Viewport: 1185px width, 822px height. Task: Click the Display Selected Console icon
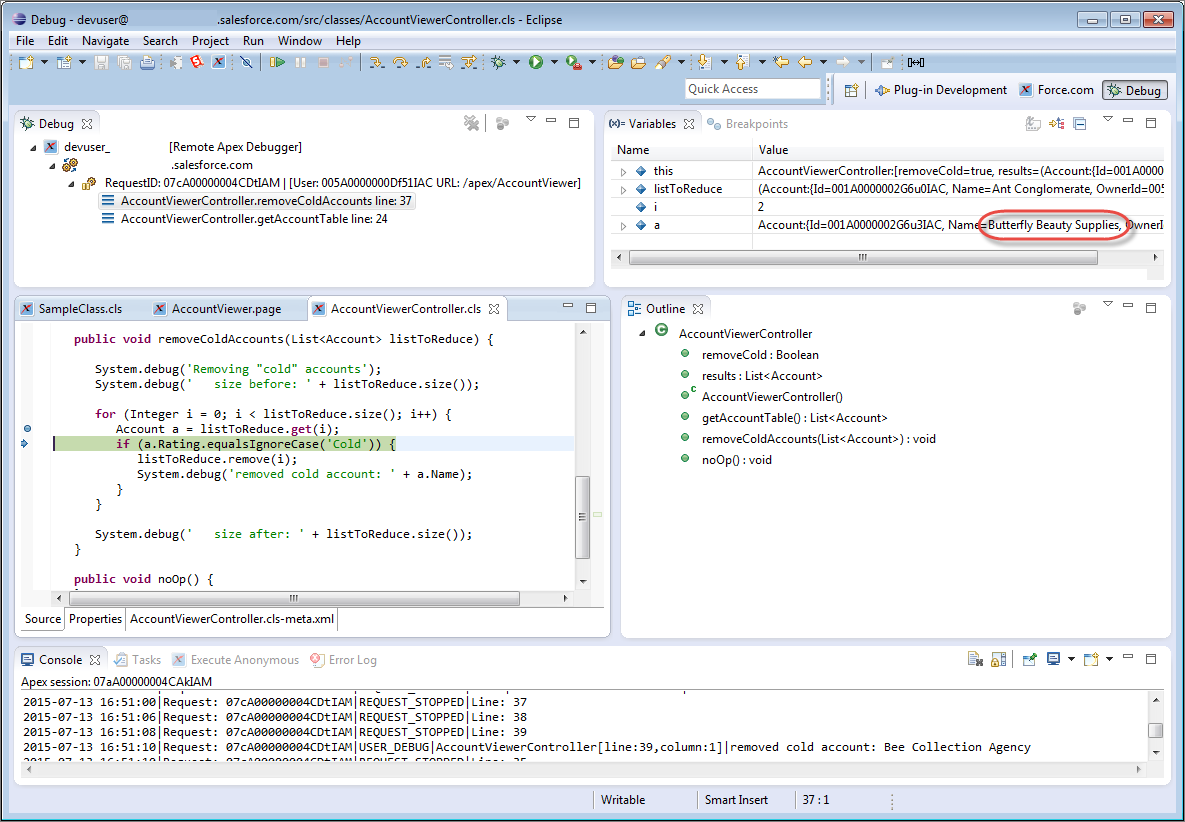tap(1054, 660)
